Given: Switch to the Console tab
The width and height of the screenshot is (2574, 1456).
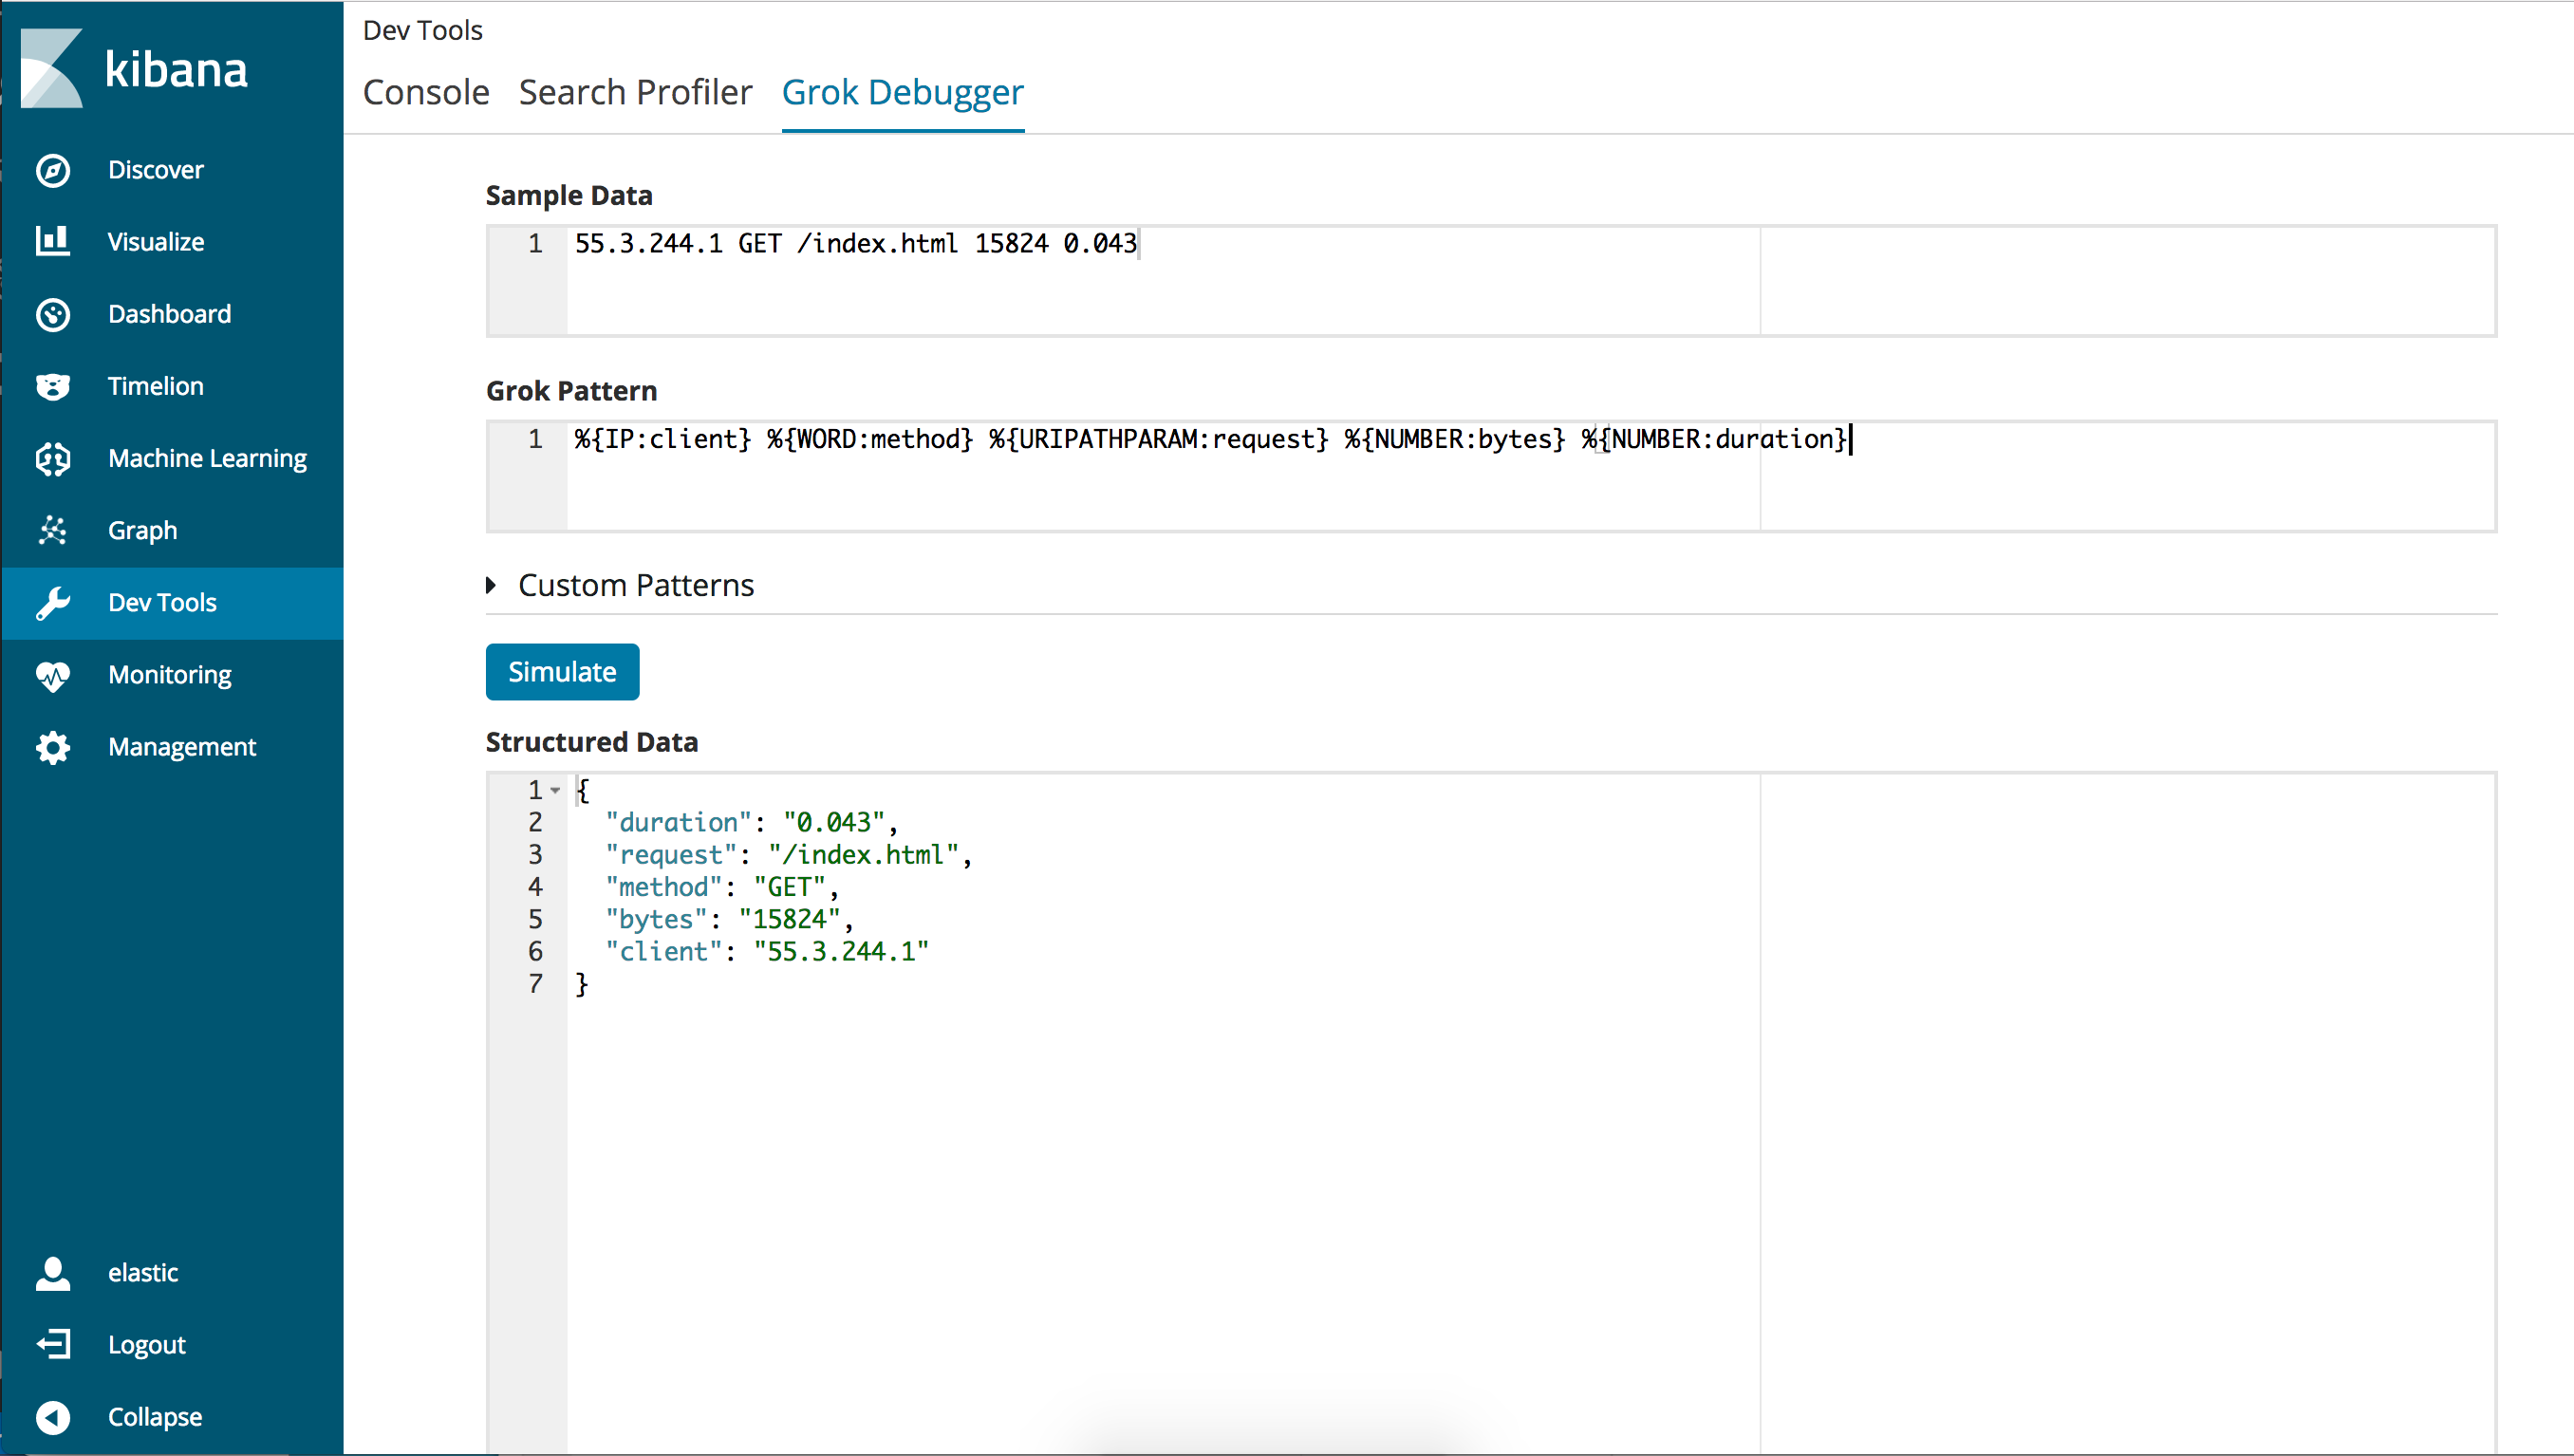Looking at the screenshot, I should pos(426,92).
